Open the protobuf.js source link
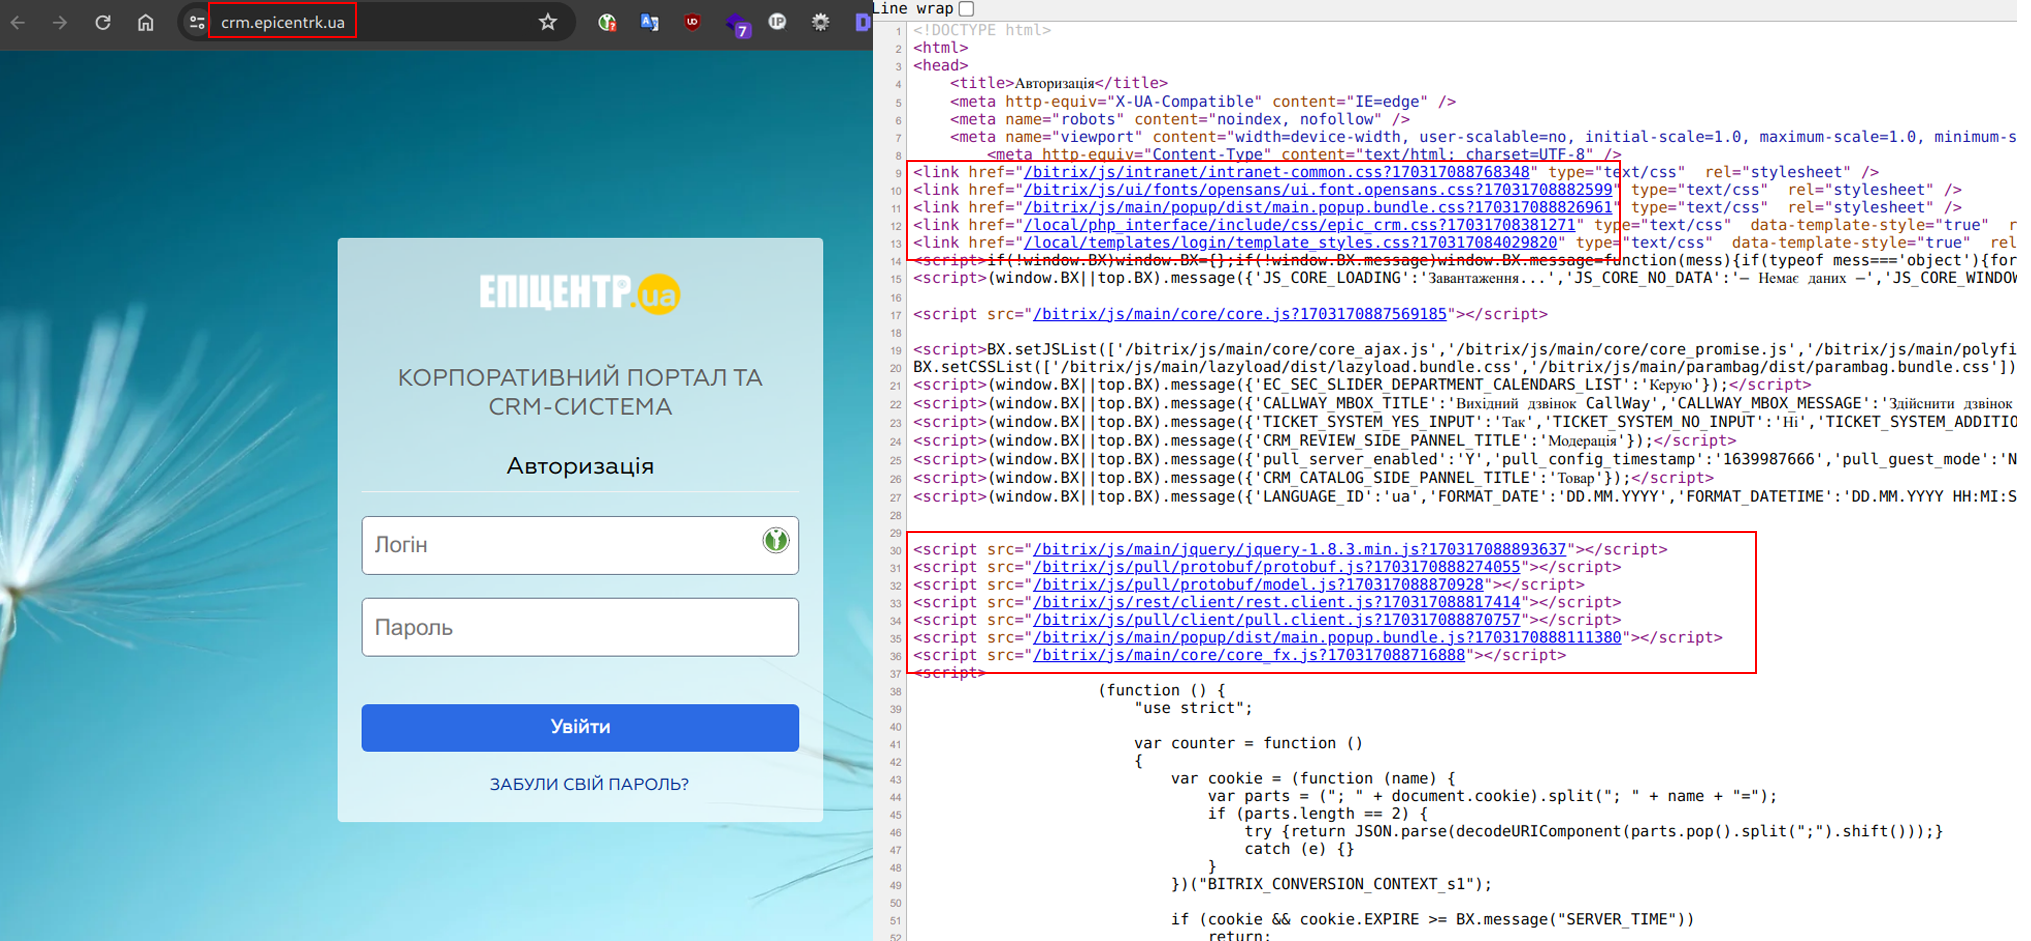The image size is (2031, 941). pyautogui.click(x=1277, y=567)
